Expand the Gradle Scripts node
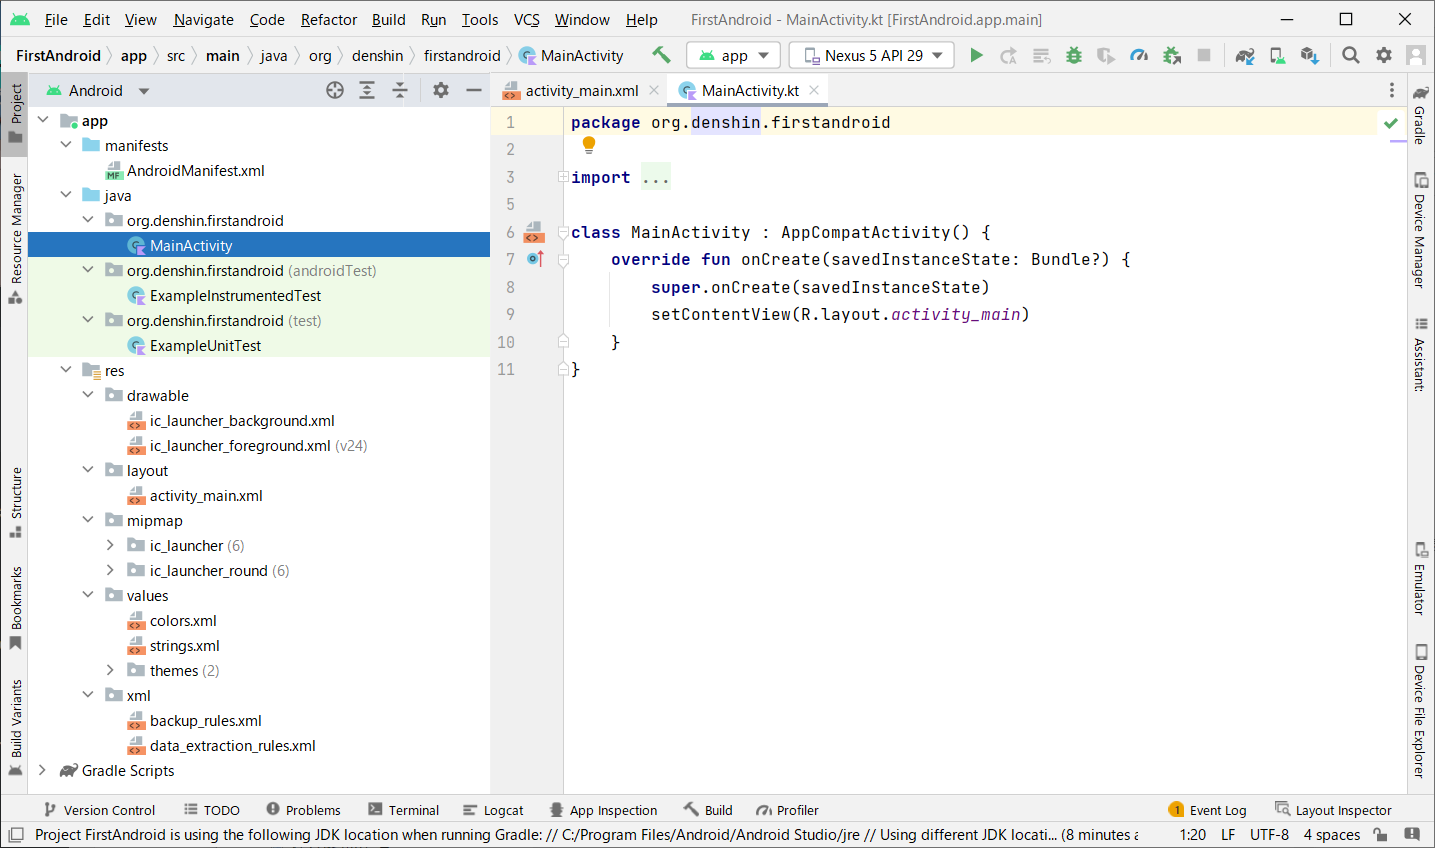This screenshot has width=1435, height=848. [x=42, y=770]
